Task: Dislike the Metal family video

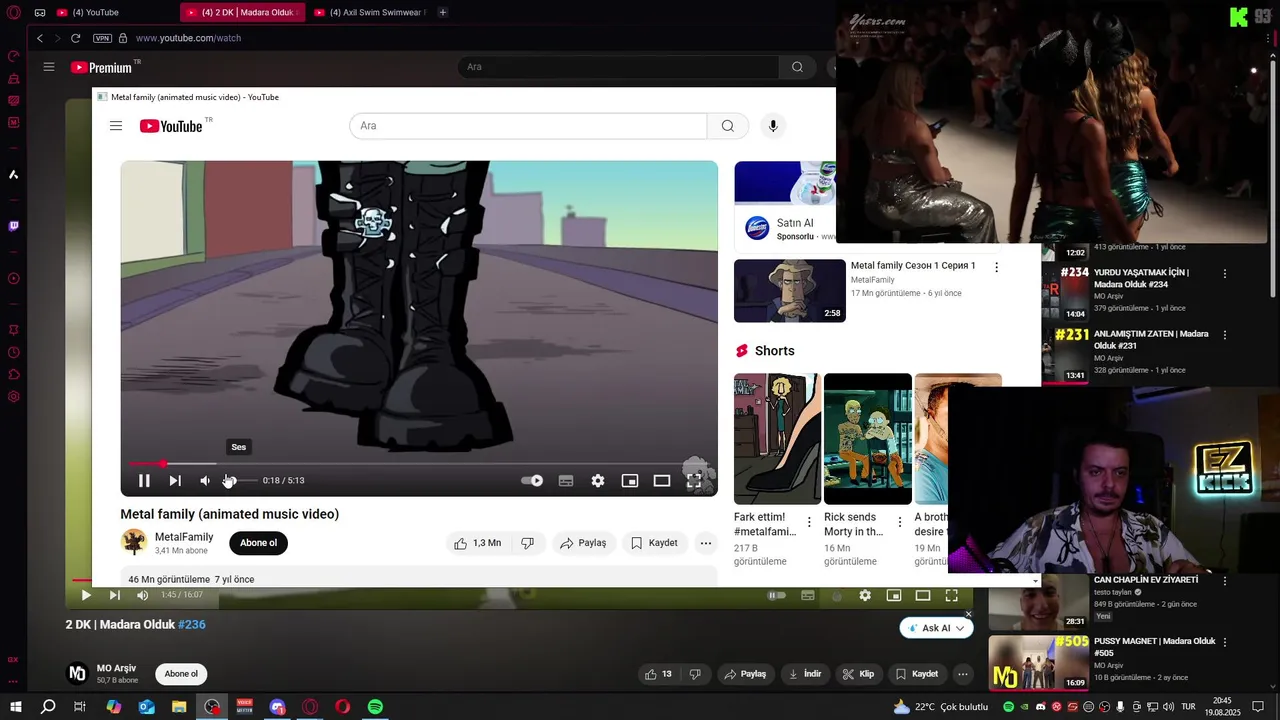Action: (x=527, y=543)
